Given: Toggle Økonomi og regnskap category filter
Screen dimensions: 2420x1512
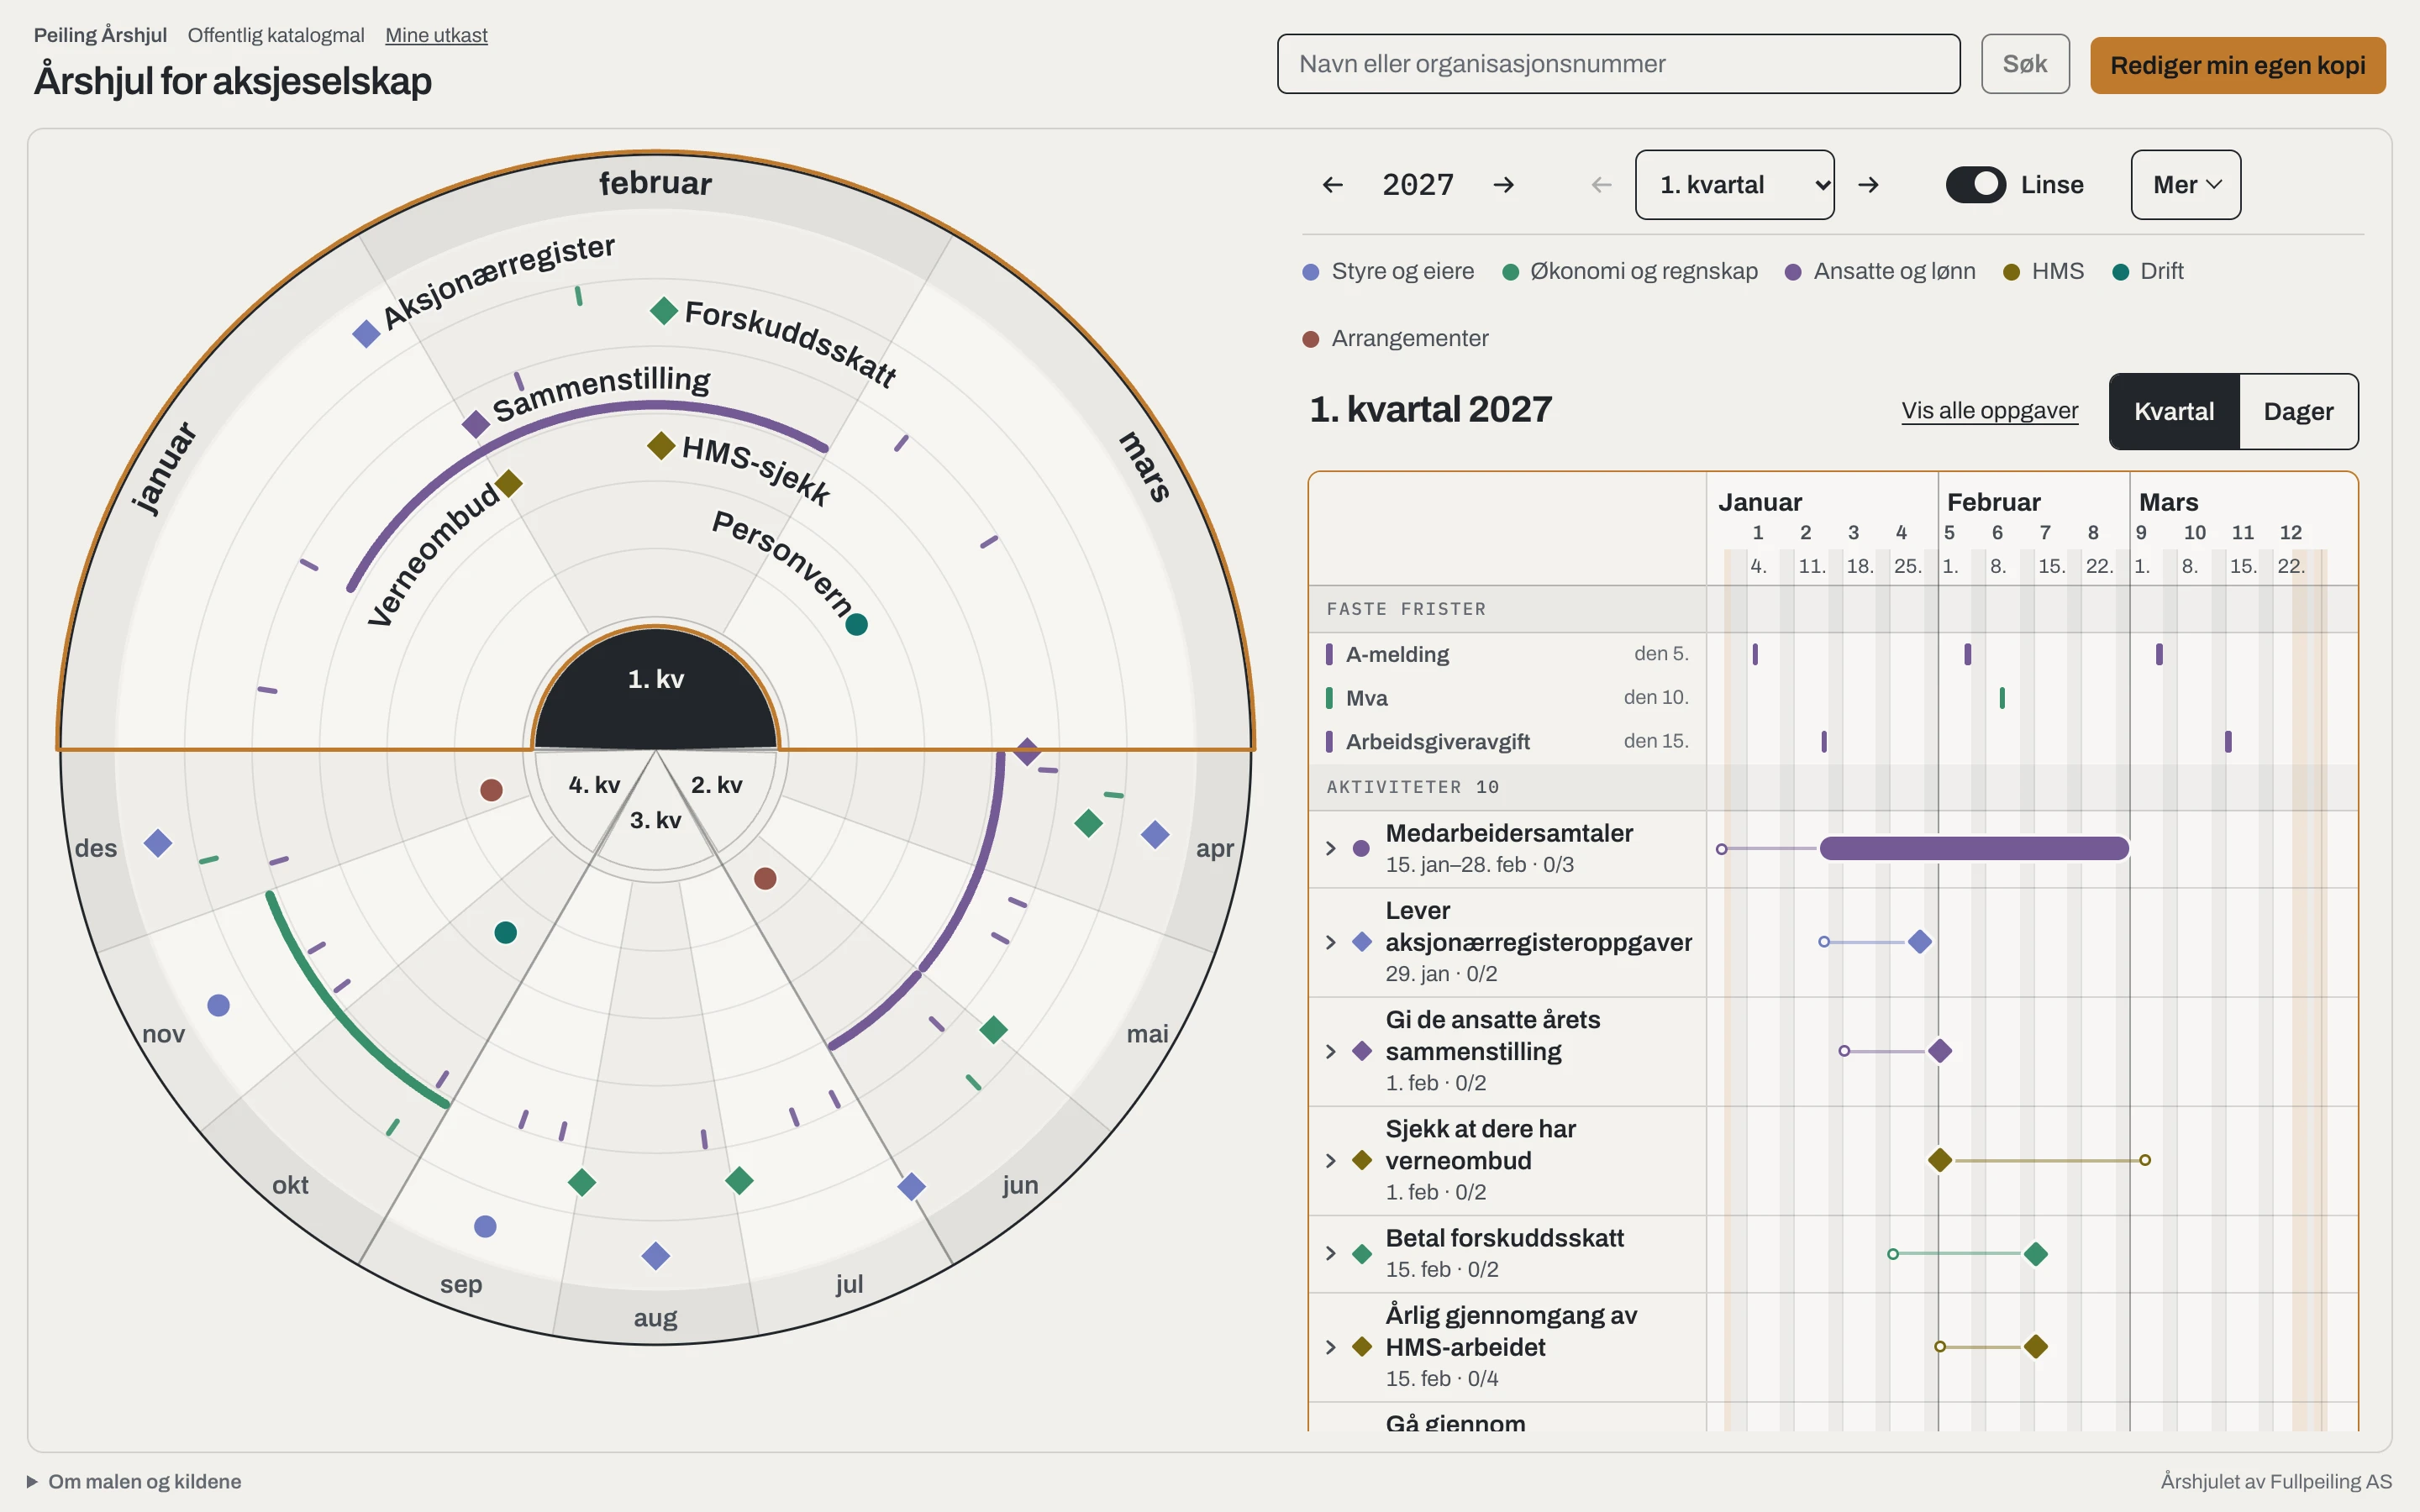Looking at the screenshot, I should 1630,272.
